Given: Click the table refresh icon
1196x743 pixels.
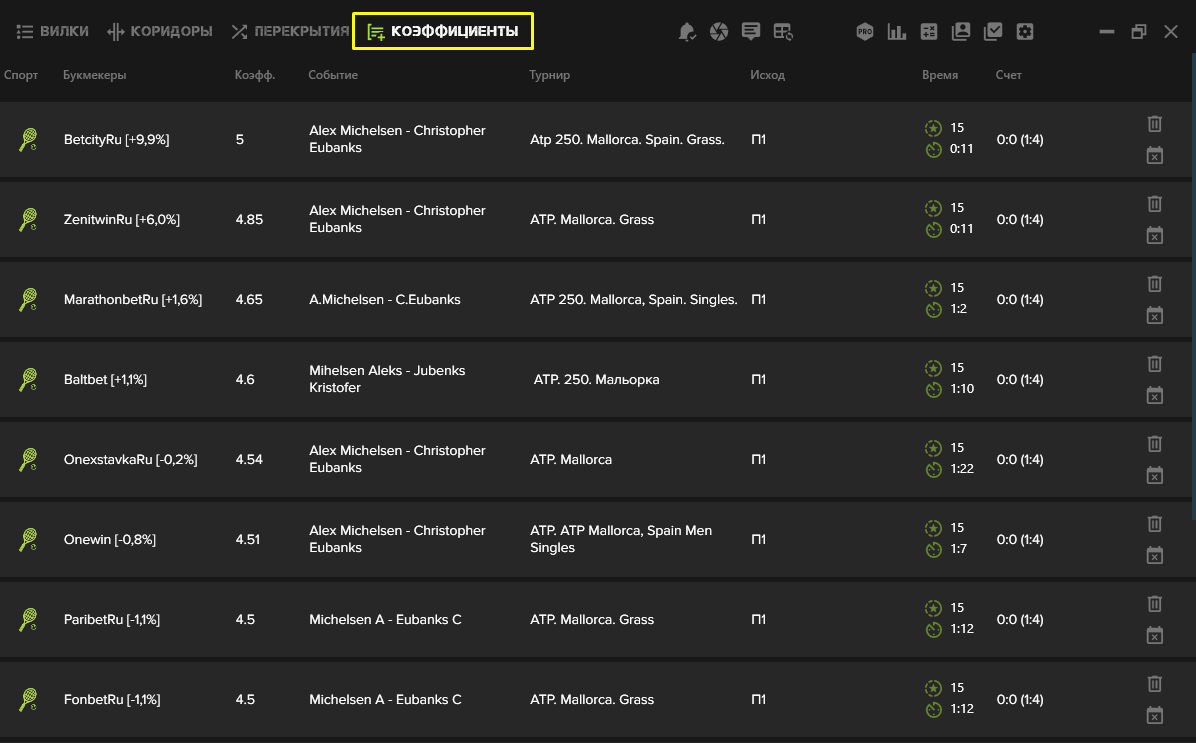Looking at the screenshot, I should pyautogui.click(x=783, y=31).
